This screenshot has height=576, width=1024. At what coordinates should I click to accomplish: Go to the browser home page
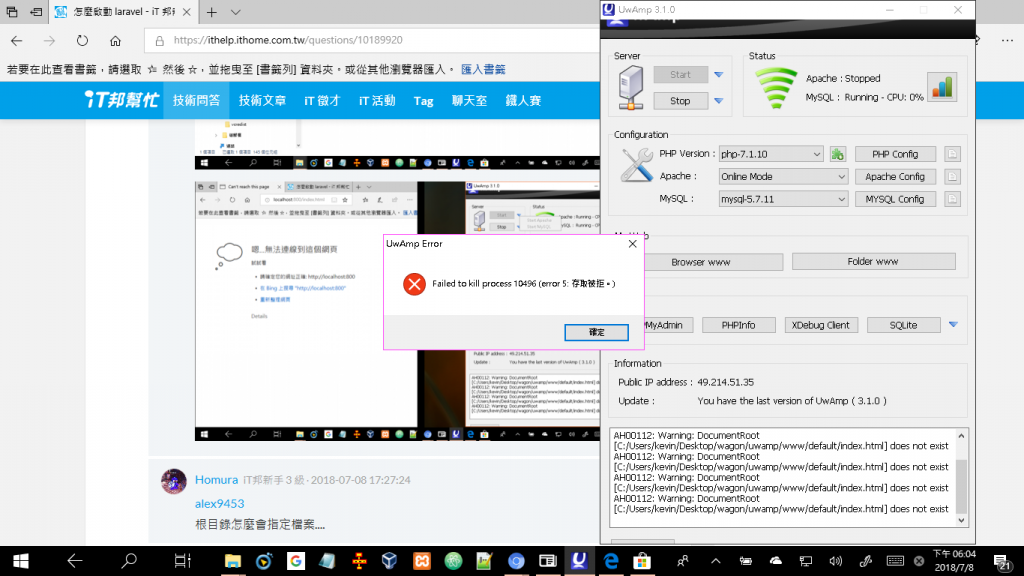(x=115, y=40)
